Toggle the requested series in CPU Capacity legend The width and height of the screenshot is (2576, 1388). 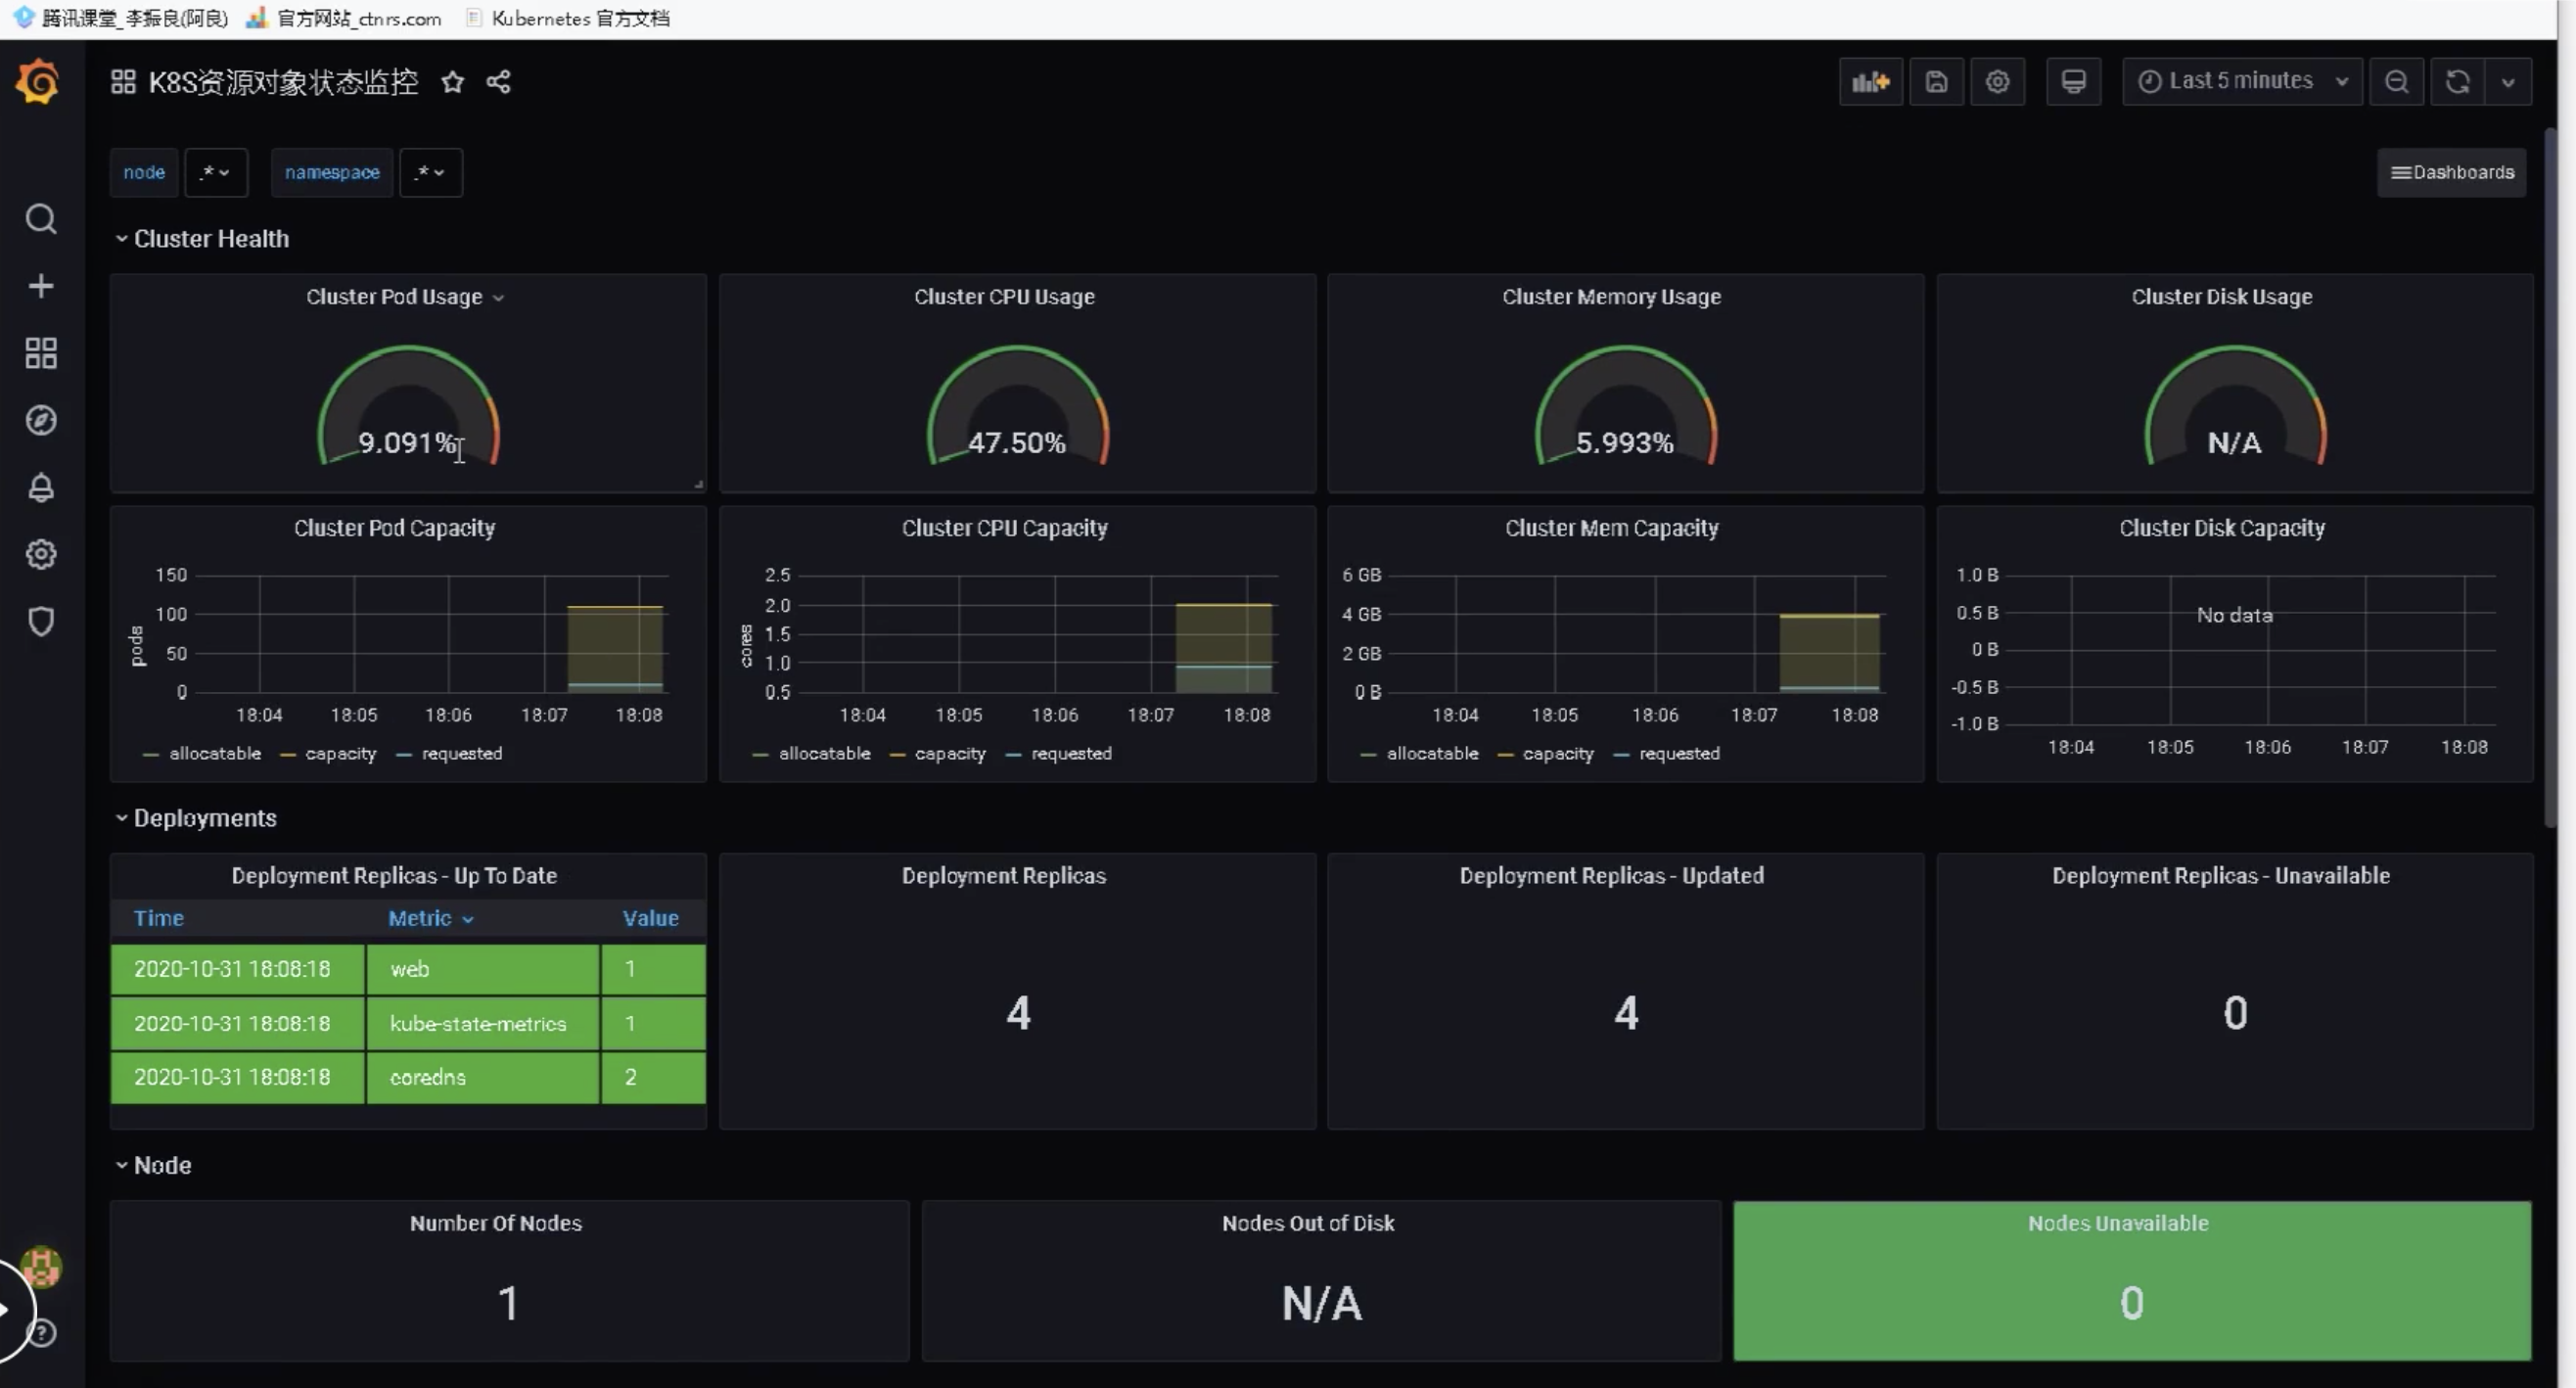[1070, 753]
